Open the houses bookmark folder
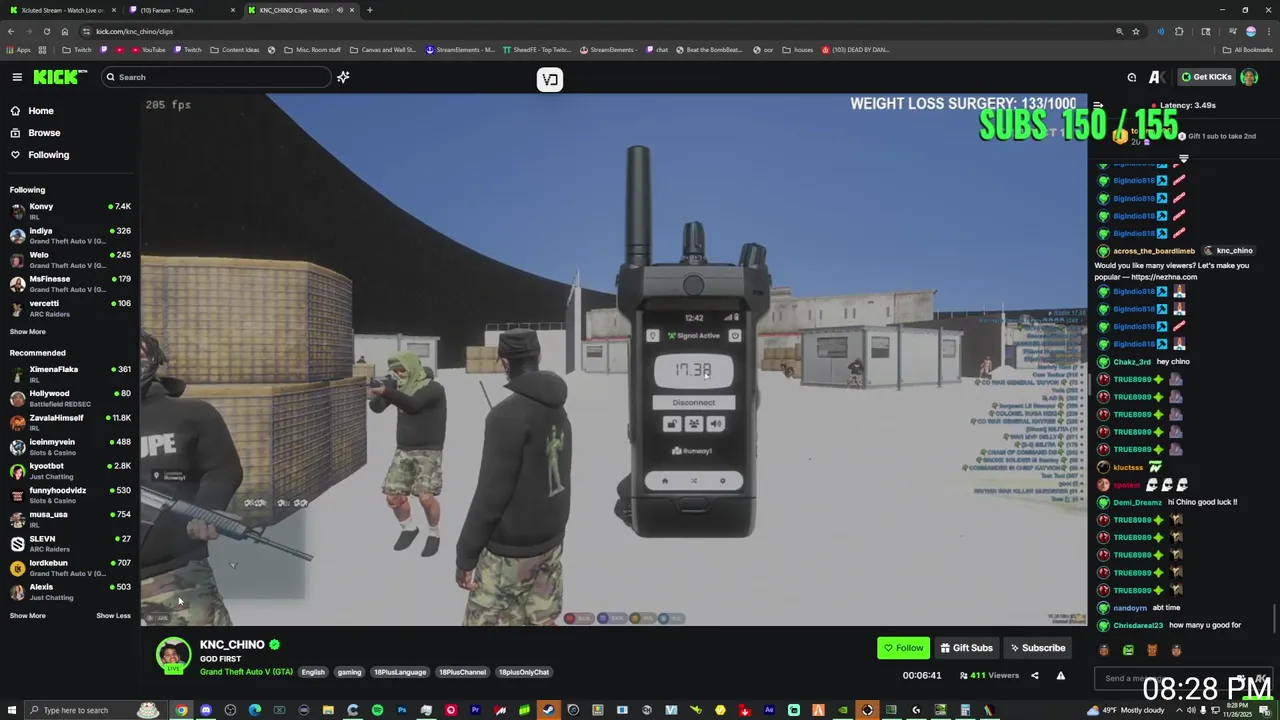The width and height of the screenshot is (1280, 720). 797,49
